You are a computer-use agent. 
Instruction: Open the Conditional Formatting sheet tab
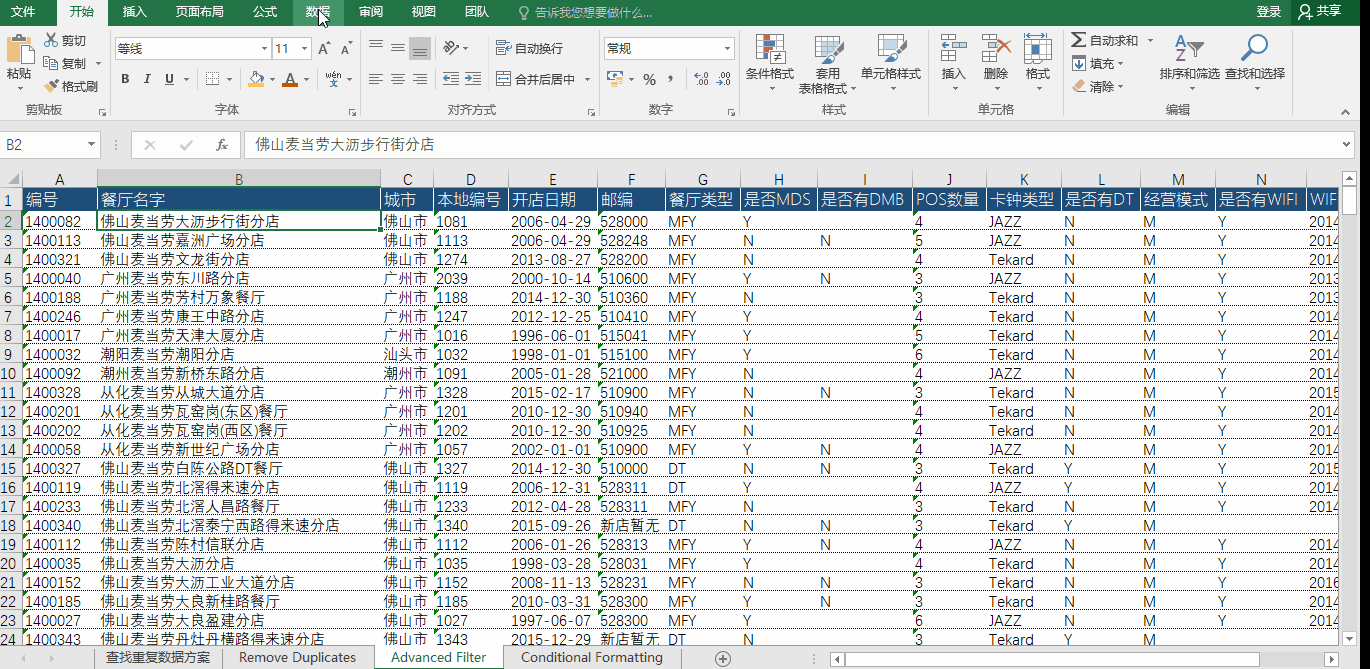(x=592, y=658)
